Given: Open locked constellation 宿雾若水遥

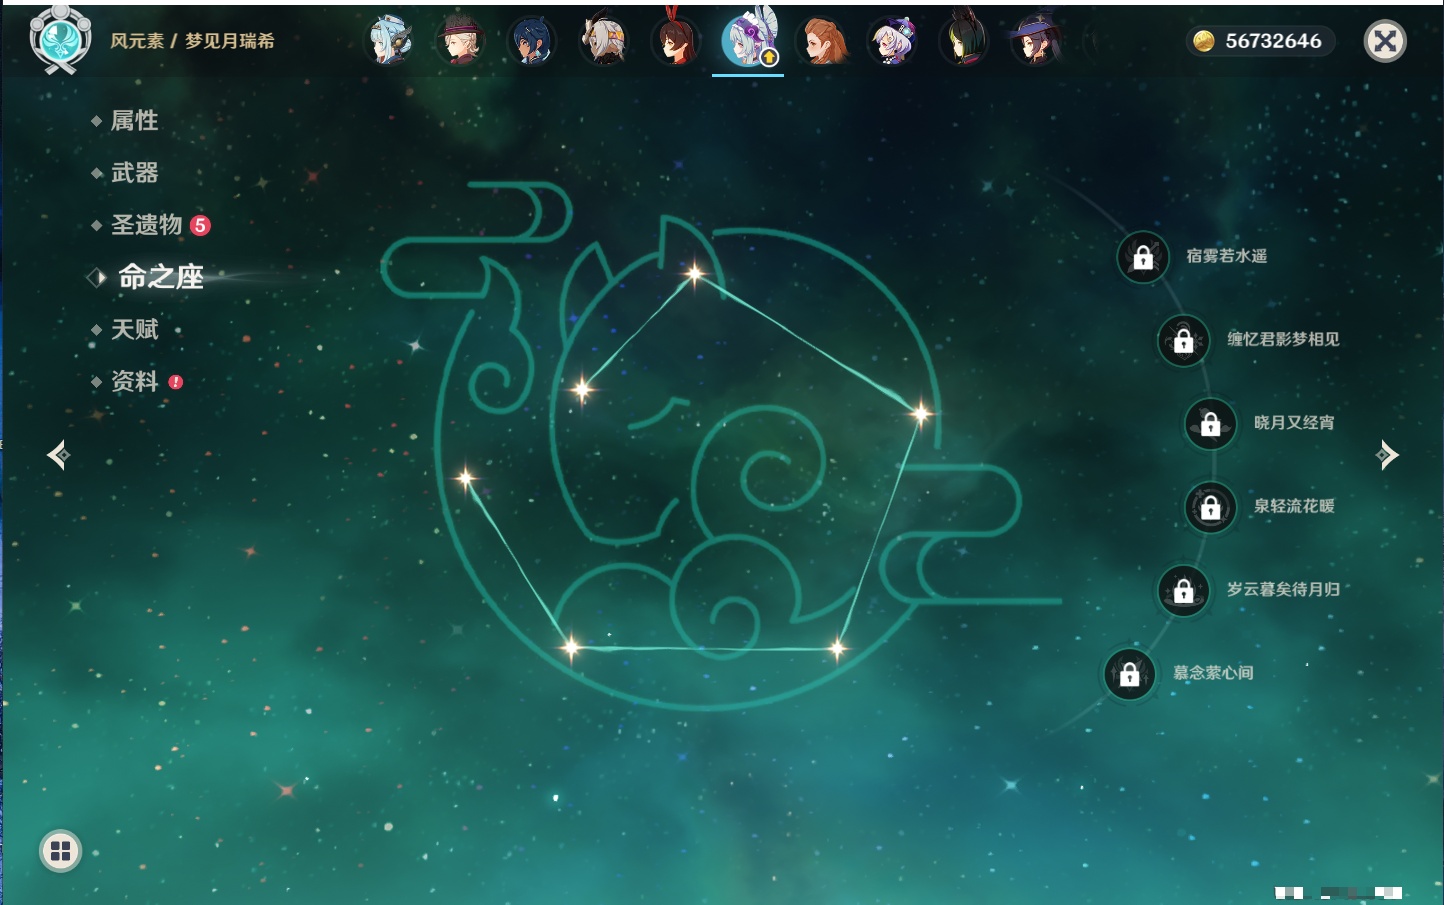Looking at the screenshot, I should click(x=1143, y=257).
